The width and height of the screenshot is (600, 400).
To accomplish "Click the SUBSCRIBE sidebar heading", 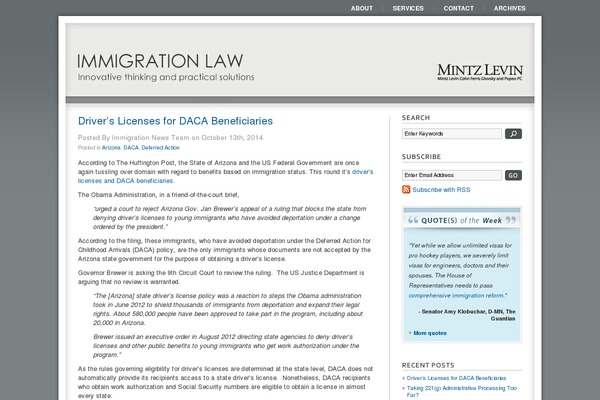I will pos(421,157).
